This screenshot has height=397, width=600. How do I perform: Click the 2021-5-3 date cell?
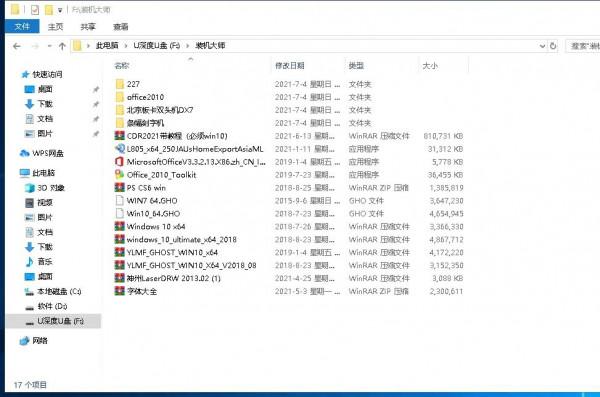click(308, 291)
